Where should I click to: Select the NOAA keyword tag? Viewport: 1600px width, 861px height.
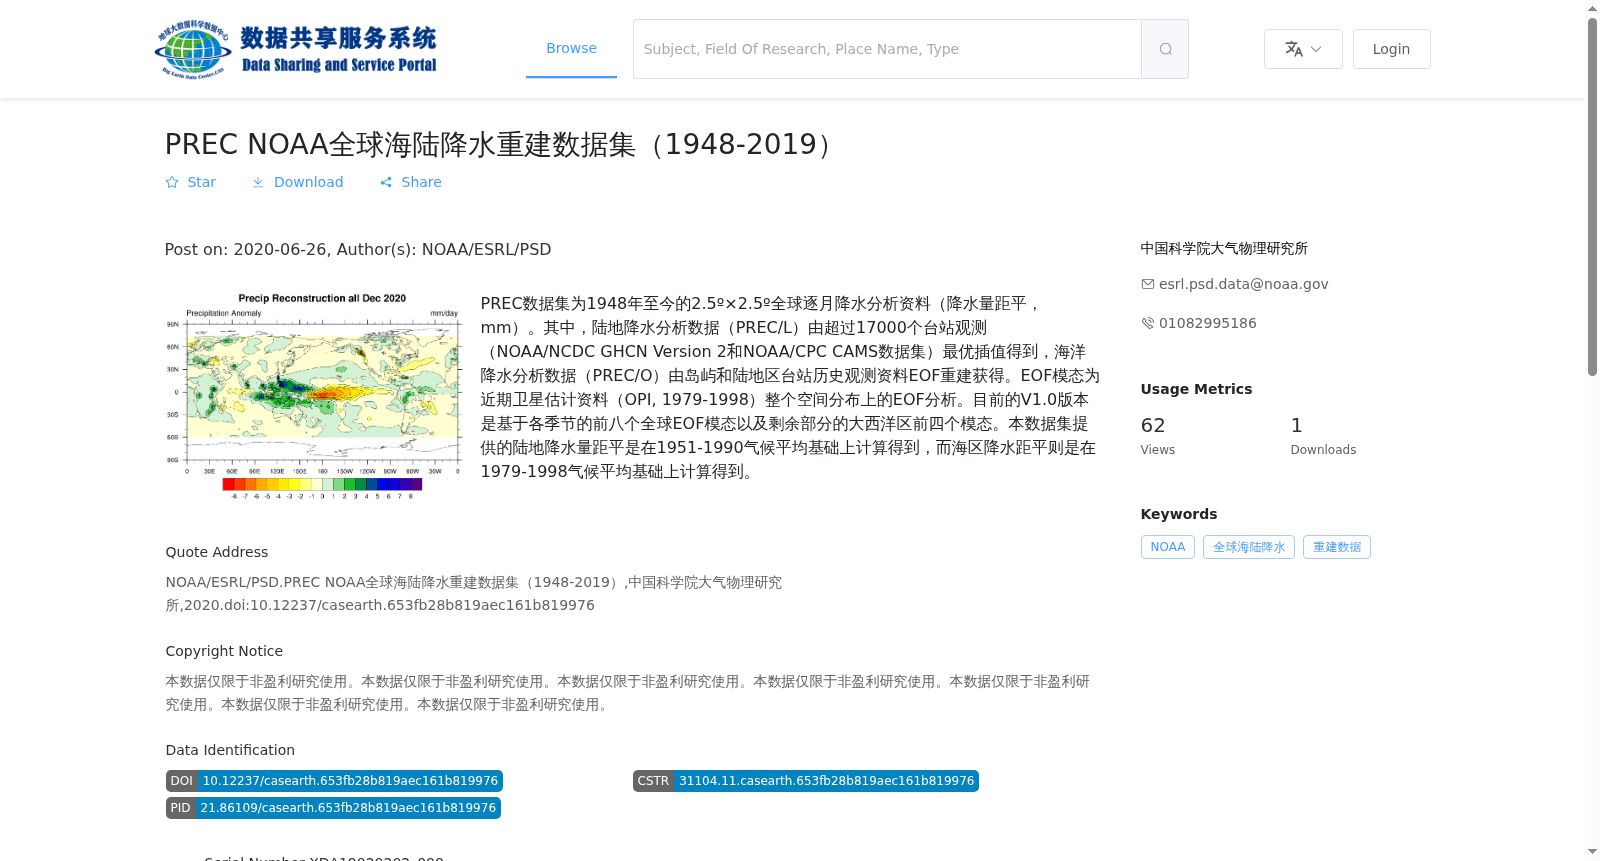(x=1167, y=547)
